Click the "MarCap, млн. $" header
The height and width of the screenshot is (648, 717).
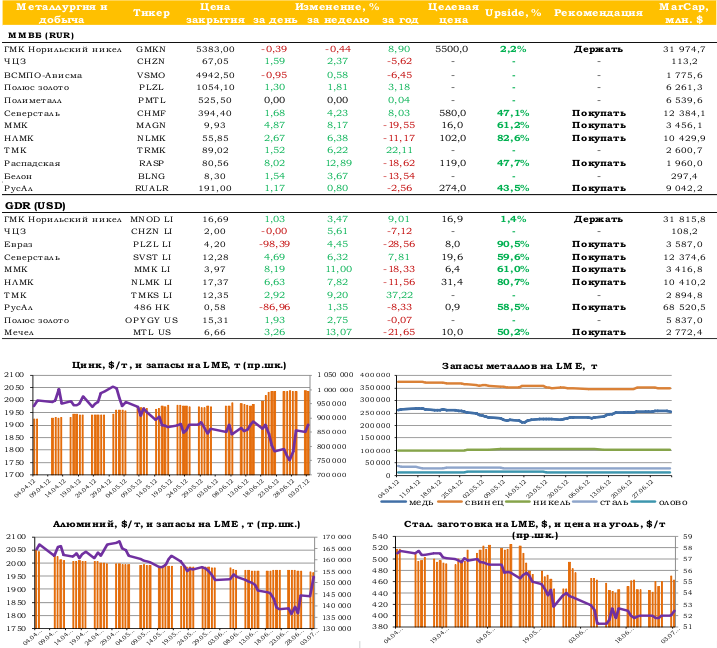[x=684, y=13]
